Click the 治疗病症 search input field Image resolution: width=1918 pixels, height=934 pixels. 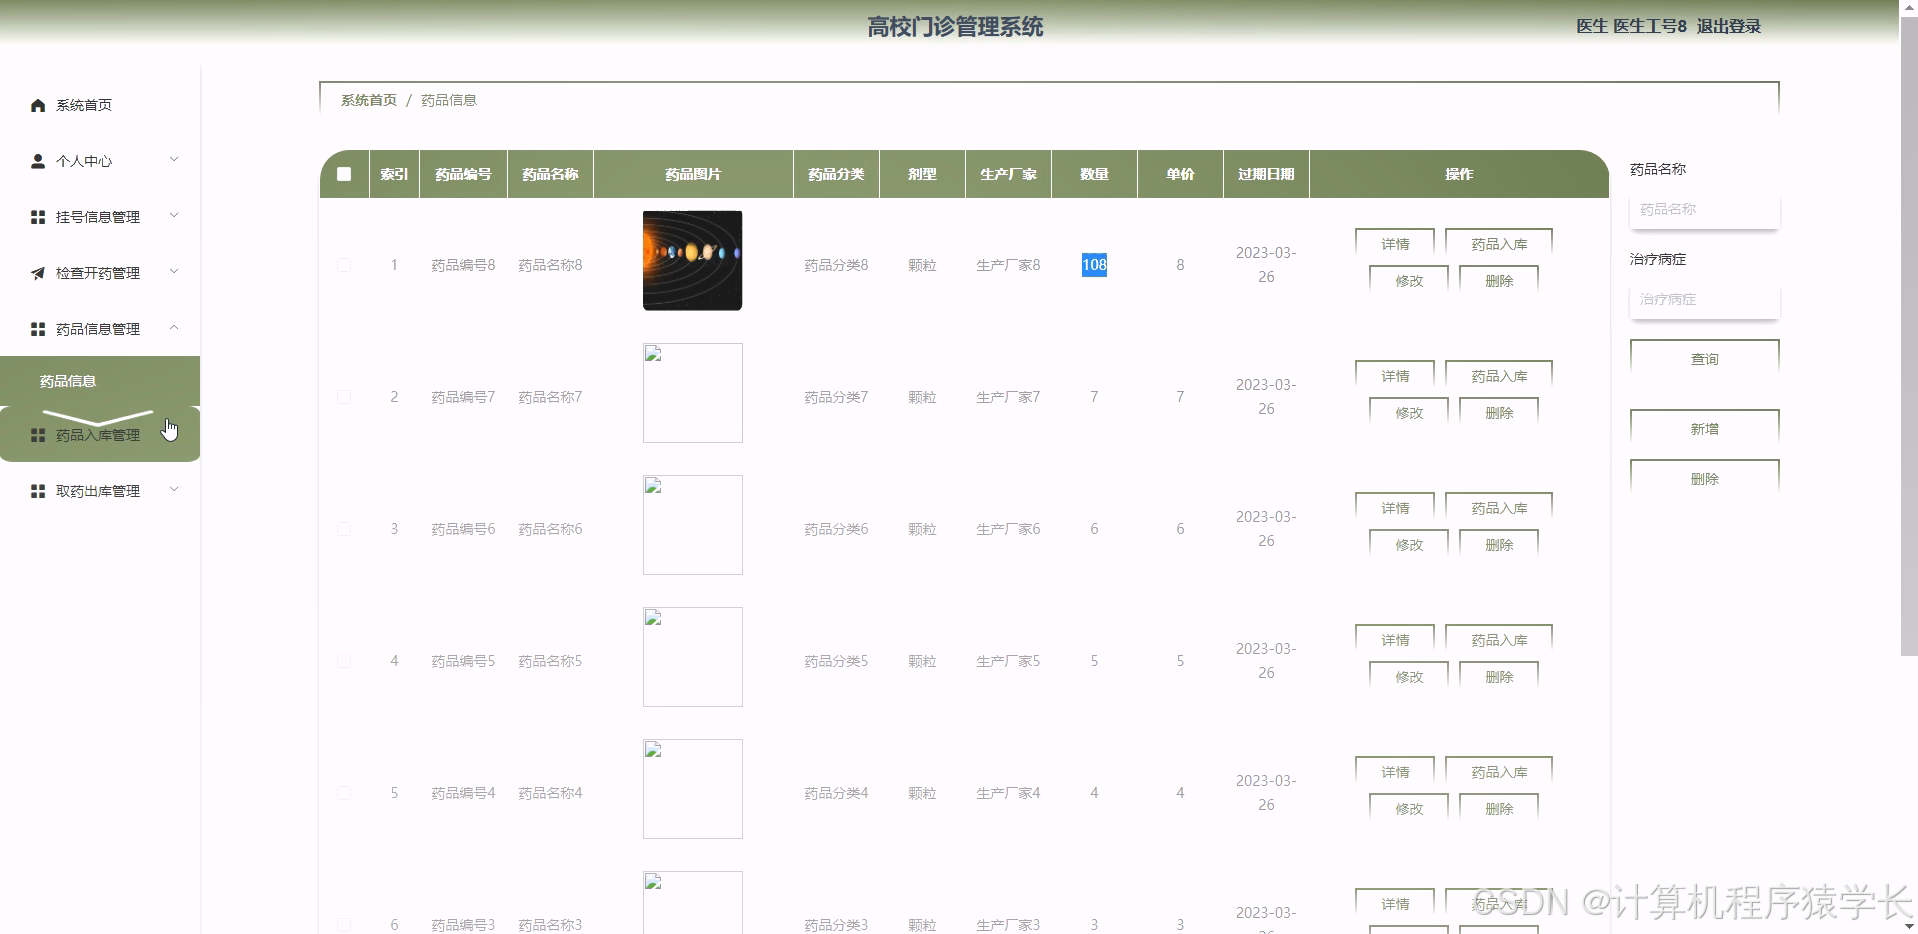pos(1705,300)
